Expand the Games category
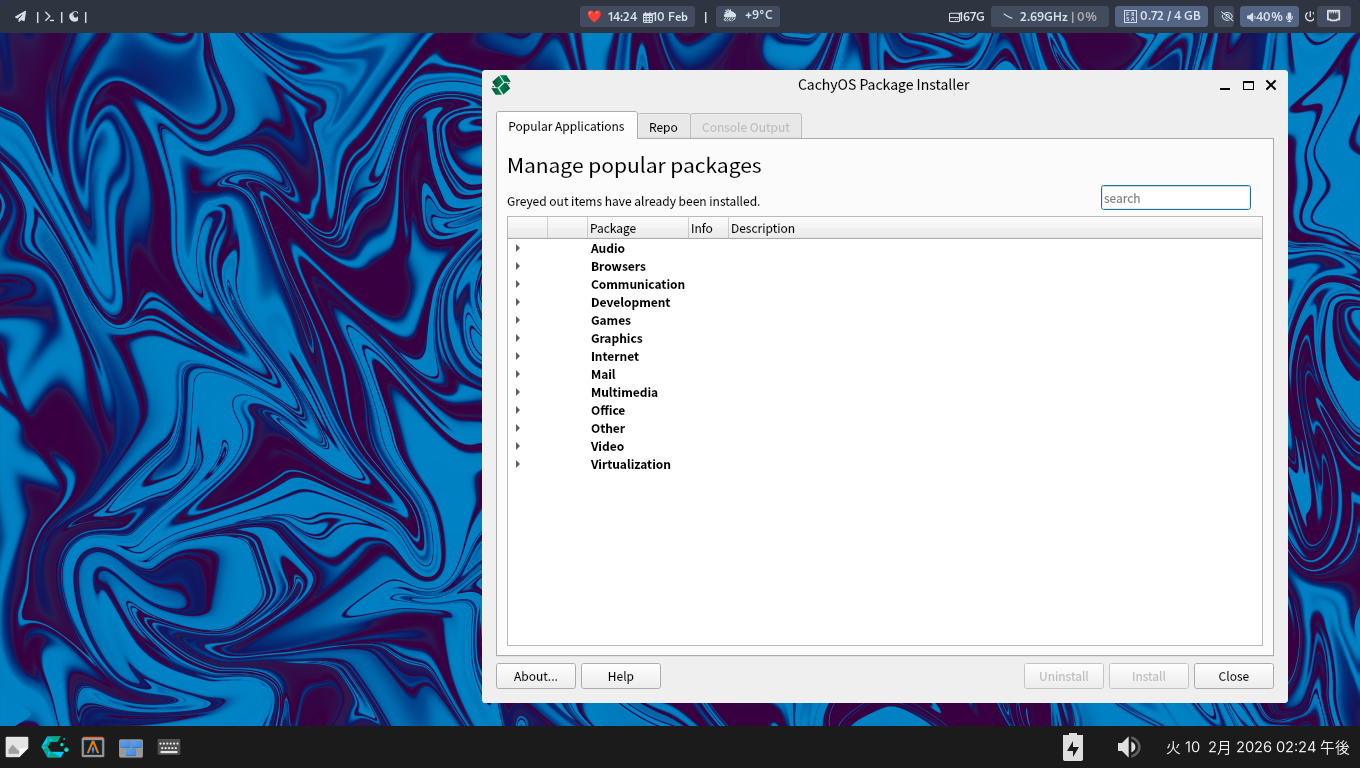 [x=517, y=320]
